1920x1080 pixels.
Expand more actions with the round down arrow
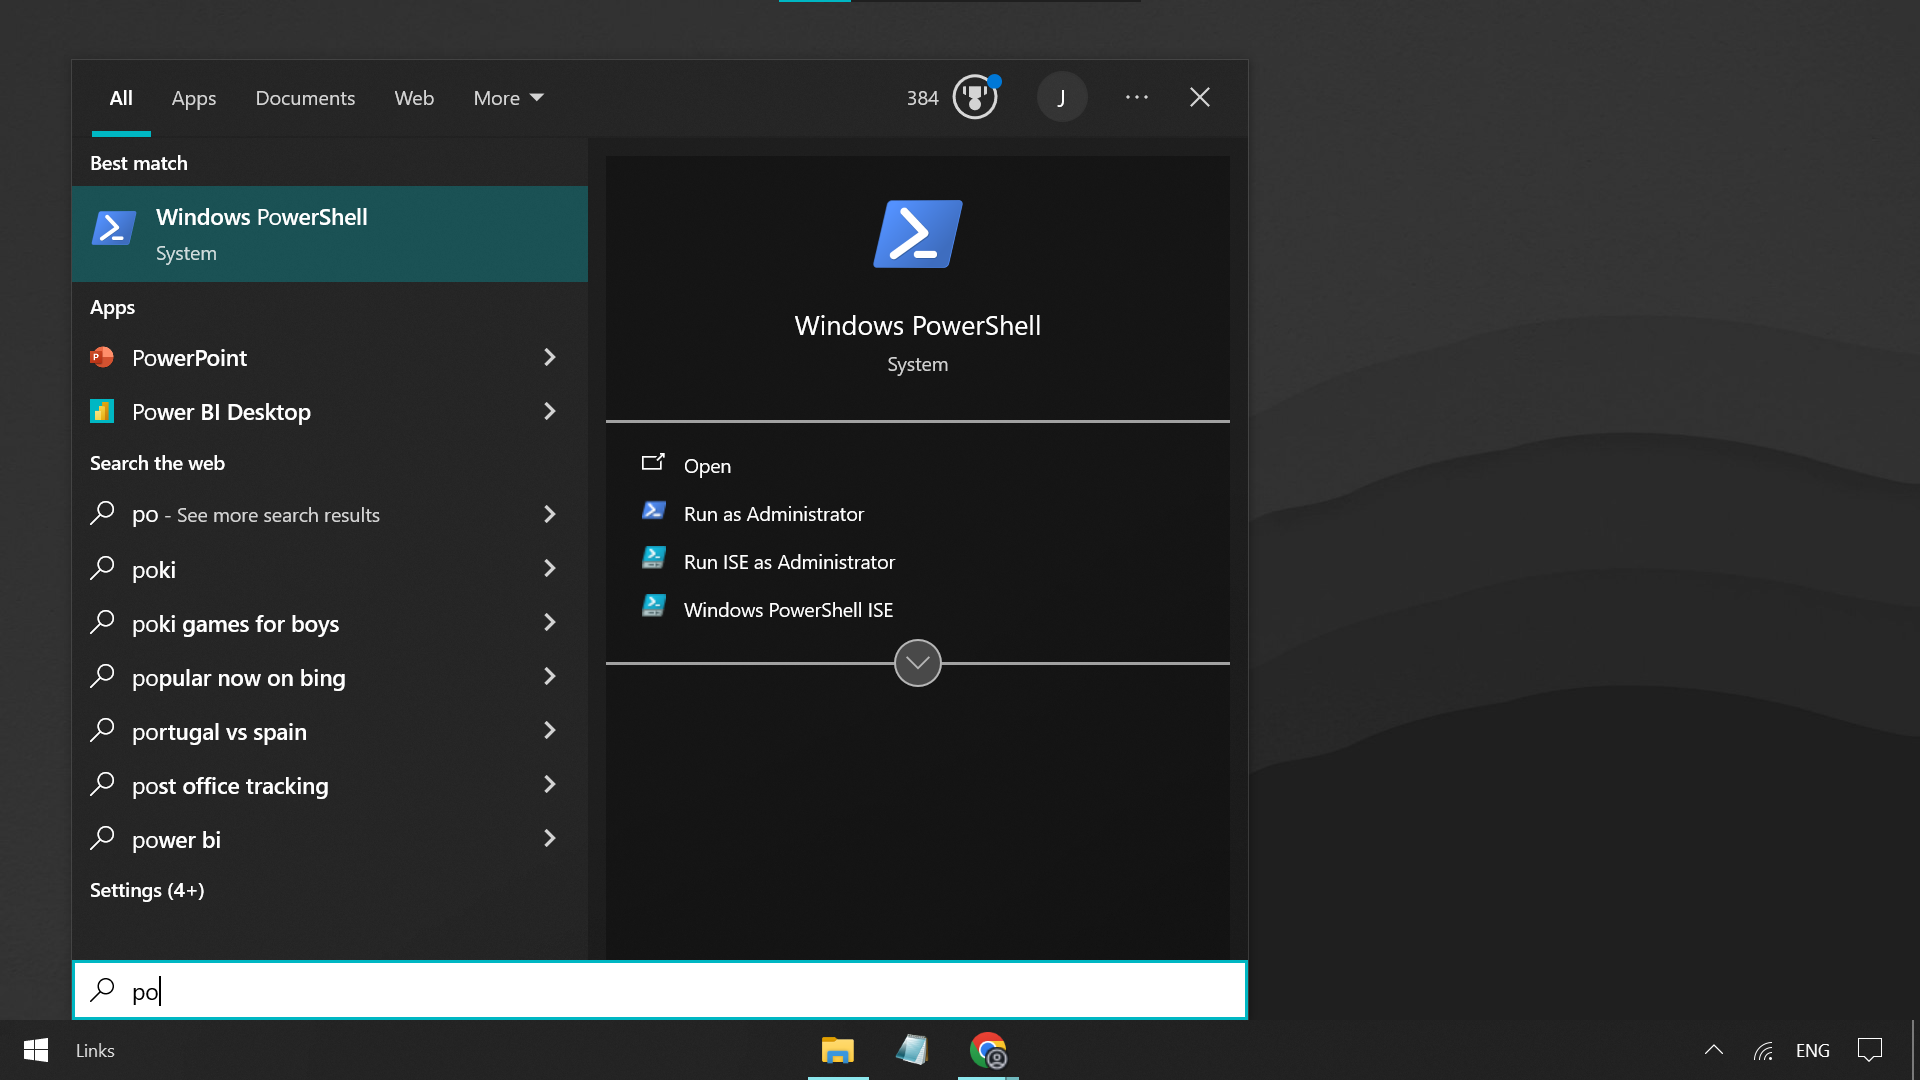click(x=918, y=663)
